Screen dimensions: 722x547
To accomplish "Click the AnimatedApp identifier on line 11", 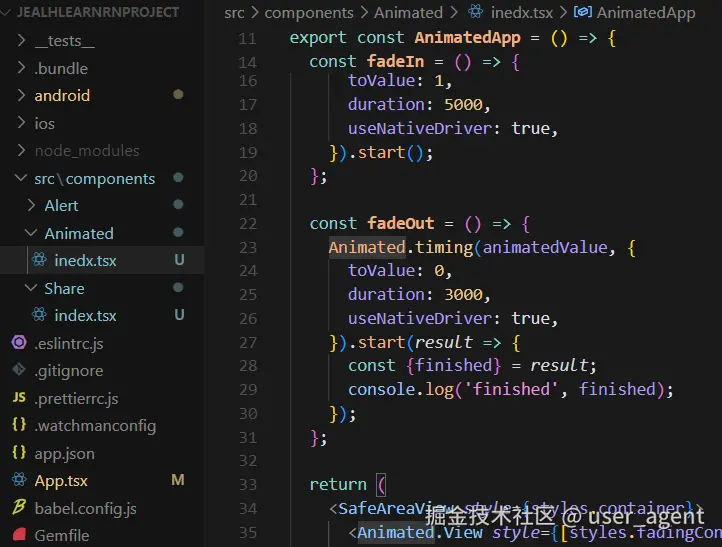I will tap(467, 38).
